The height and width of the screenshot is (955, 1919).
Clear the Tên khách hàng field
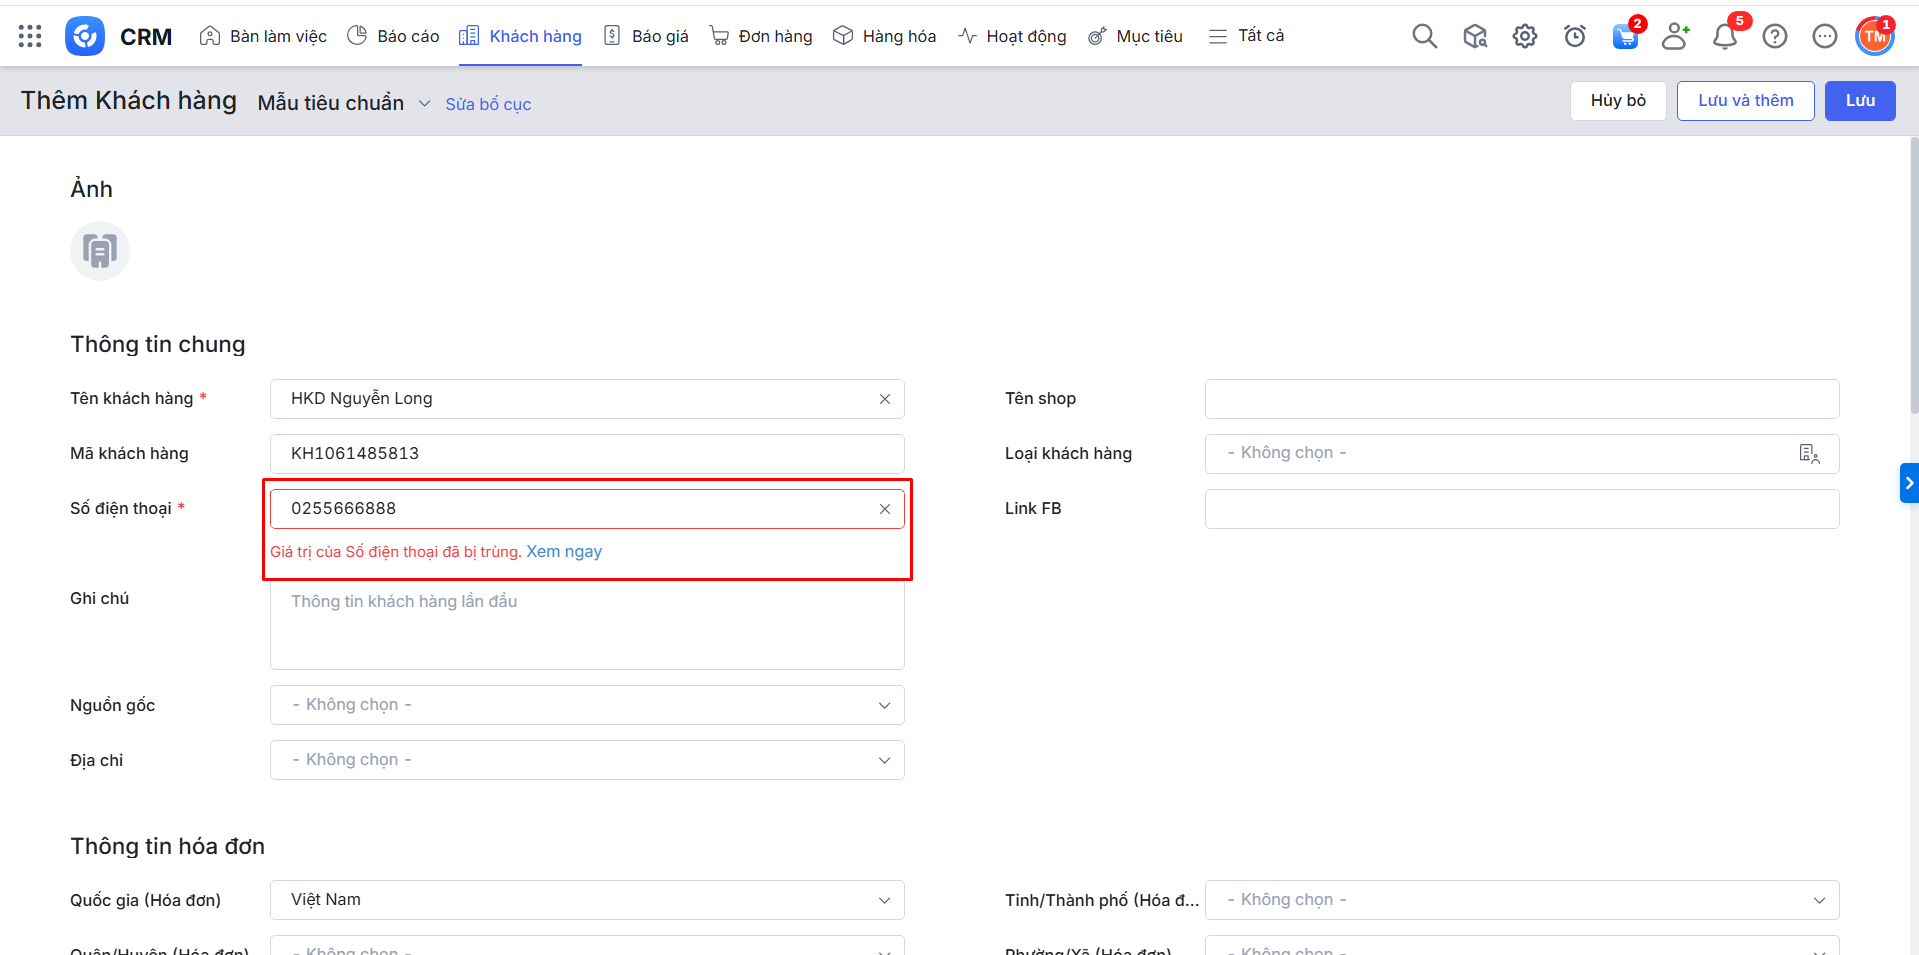[885, 399]
